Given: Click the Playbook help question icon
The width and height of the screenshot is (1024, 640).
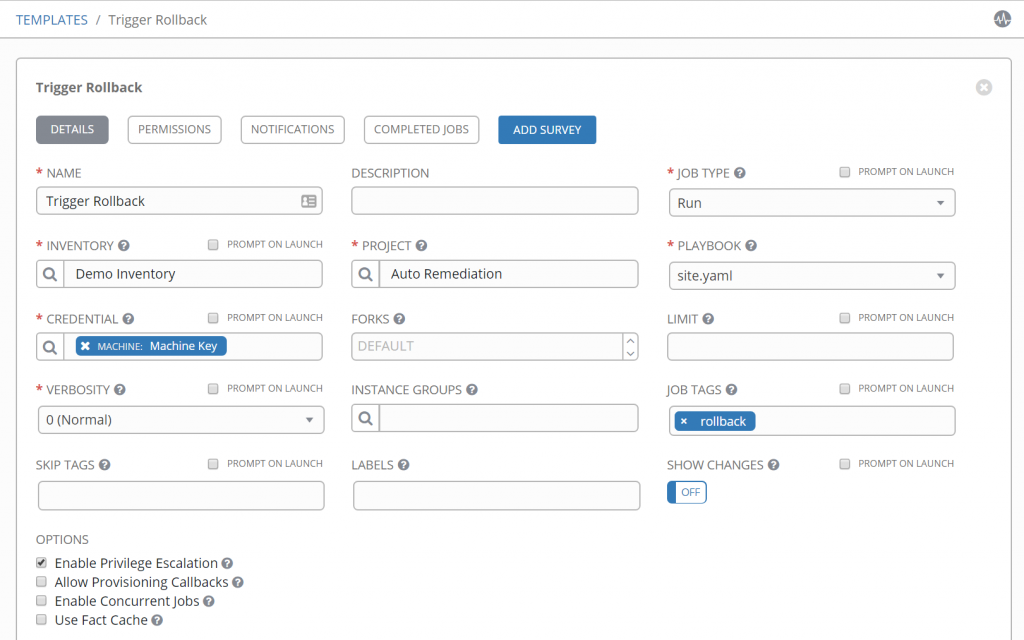Looking at the screenshot, I should coord(750,246).
